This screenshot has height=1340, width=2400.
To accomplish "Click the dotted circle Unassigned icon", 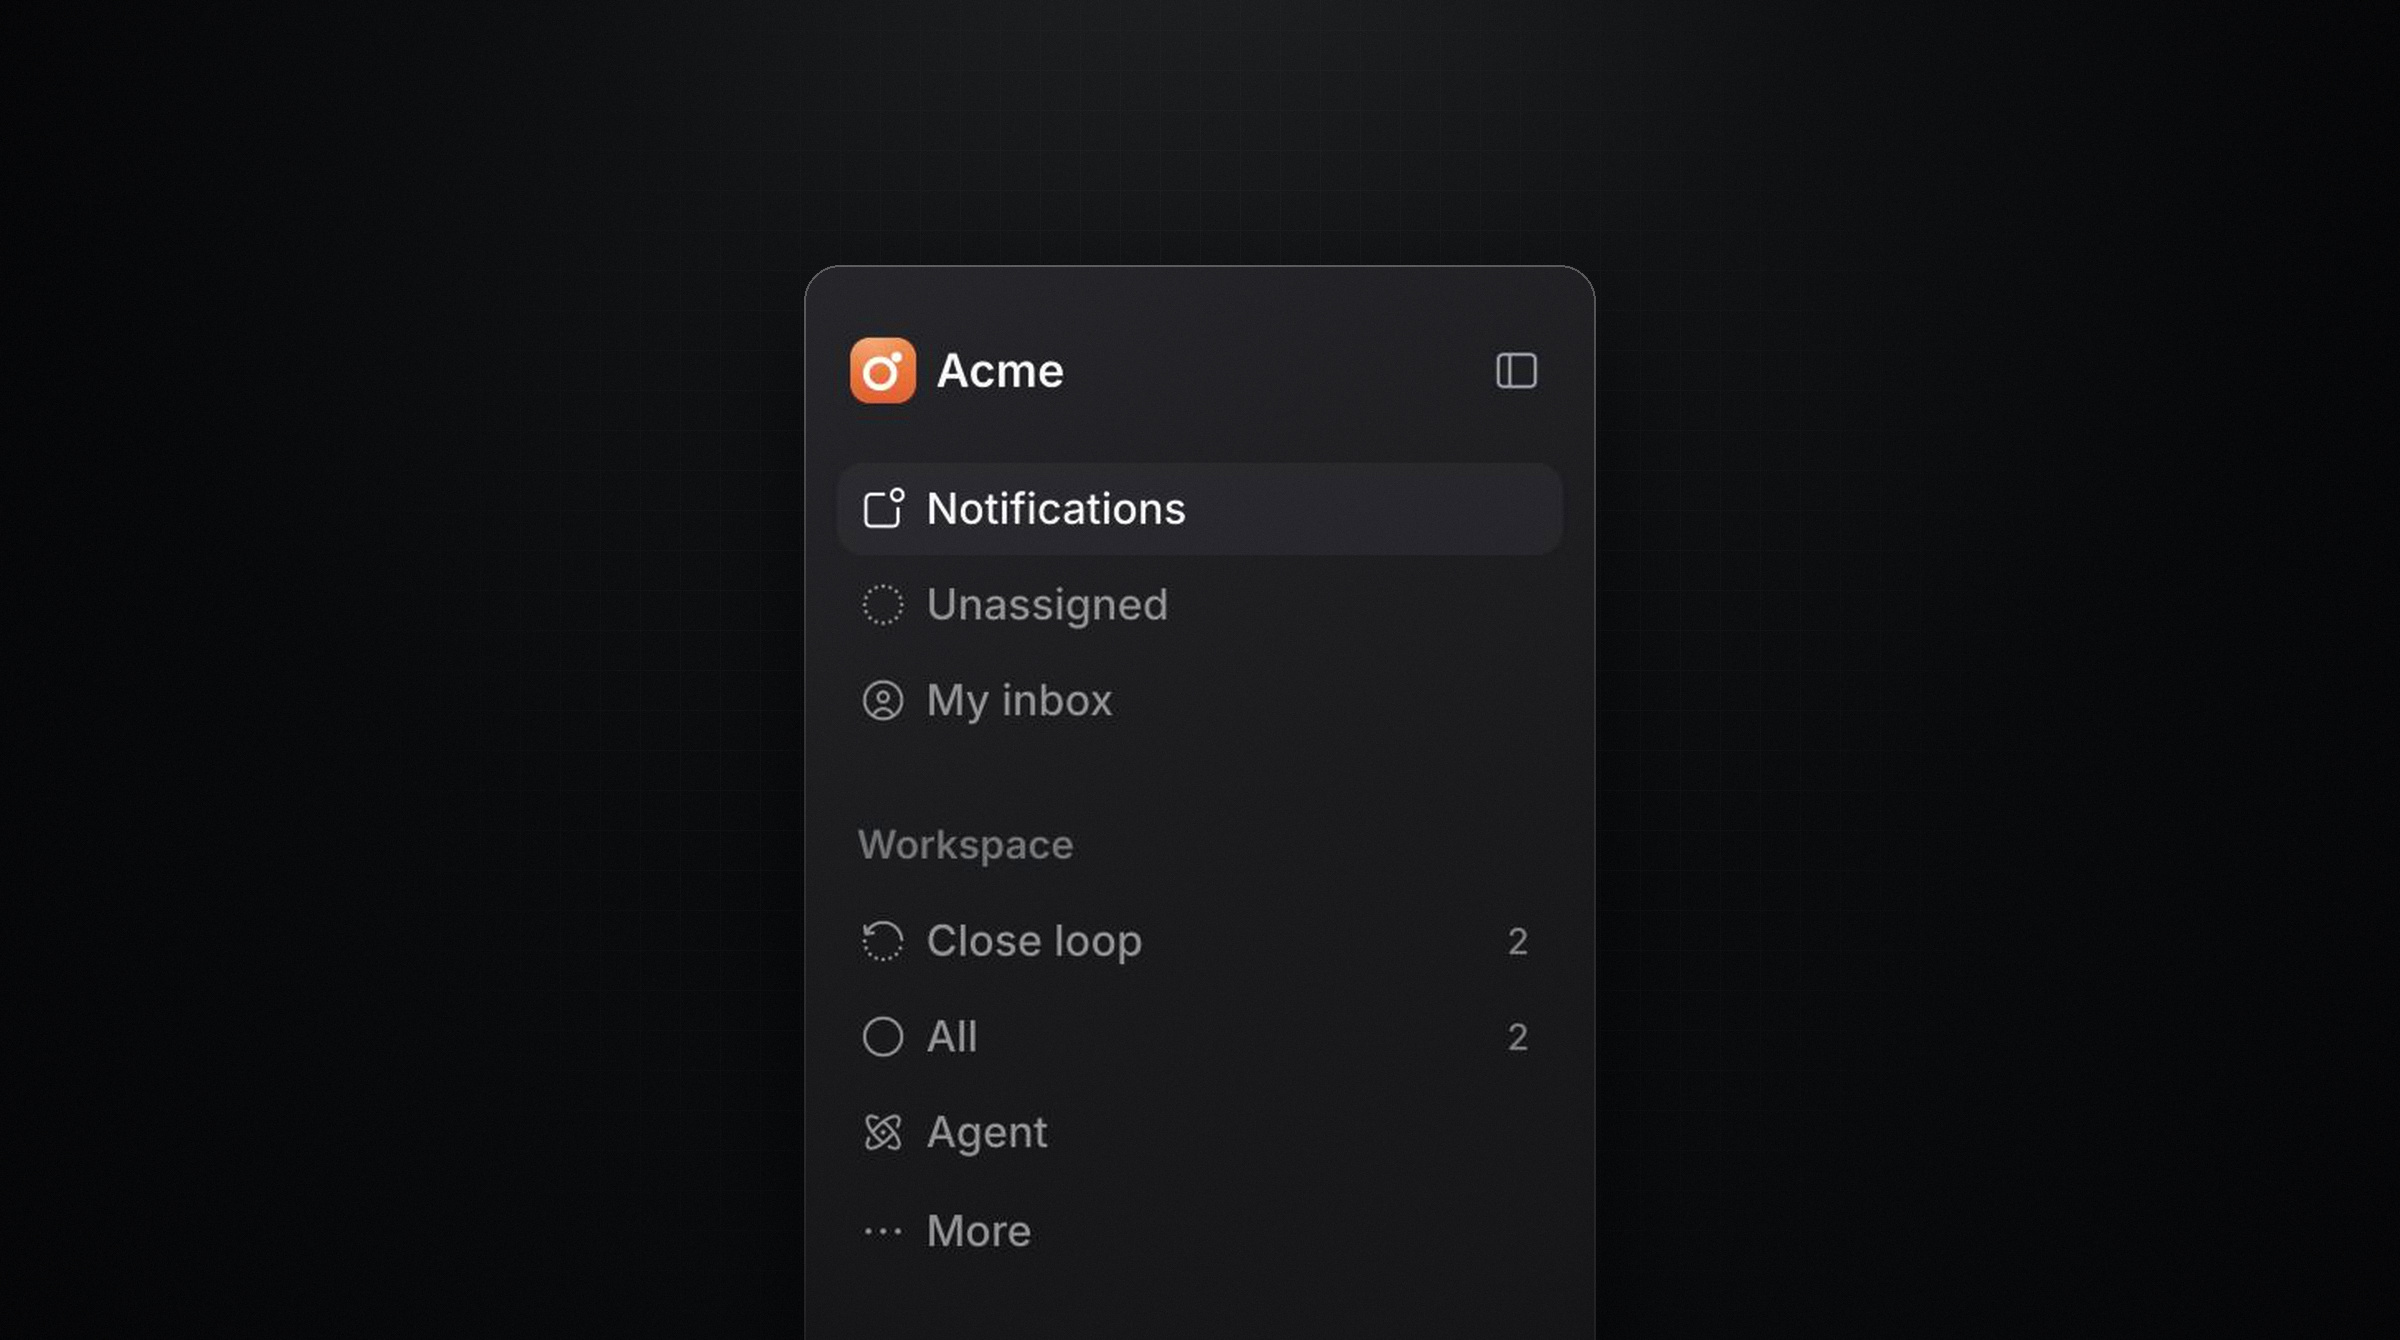I will pyautogui.click(x=882, y=605).
